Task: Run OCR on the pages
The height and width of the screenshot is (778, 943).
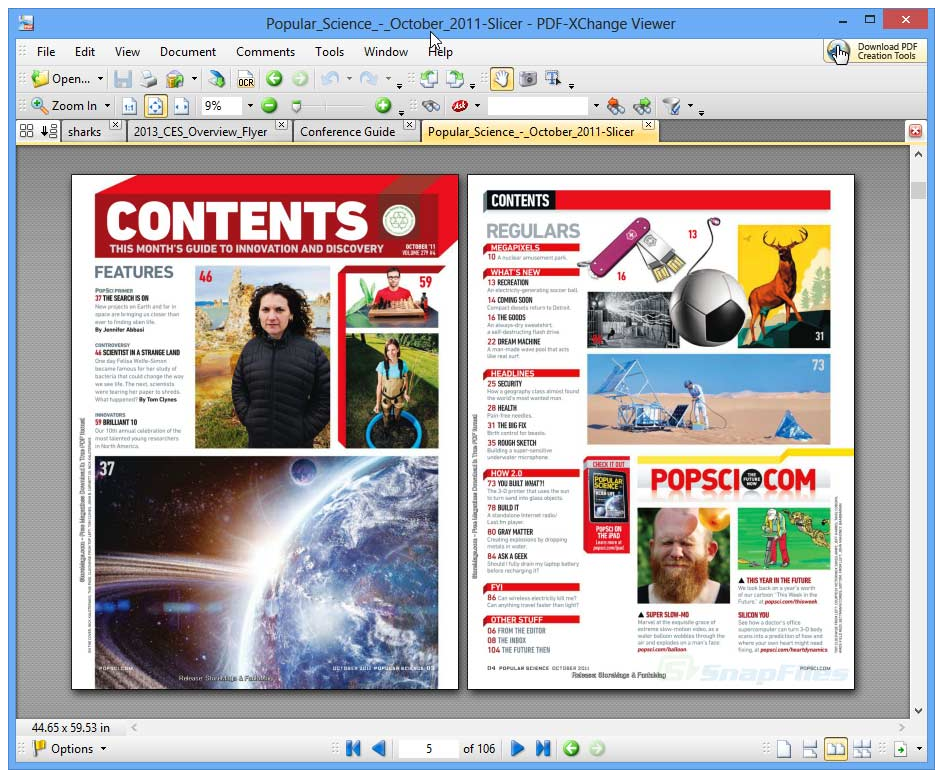Action: coord(246,79)
